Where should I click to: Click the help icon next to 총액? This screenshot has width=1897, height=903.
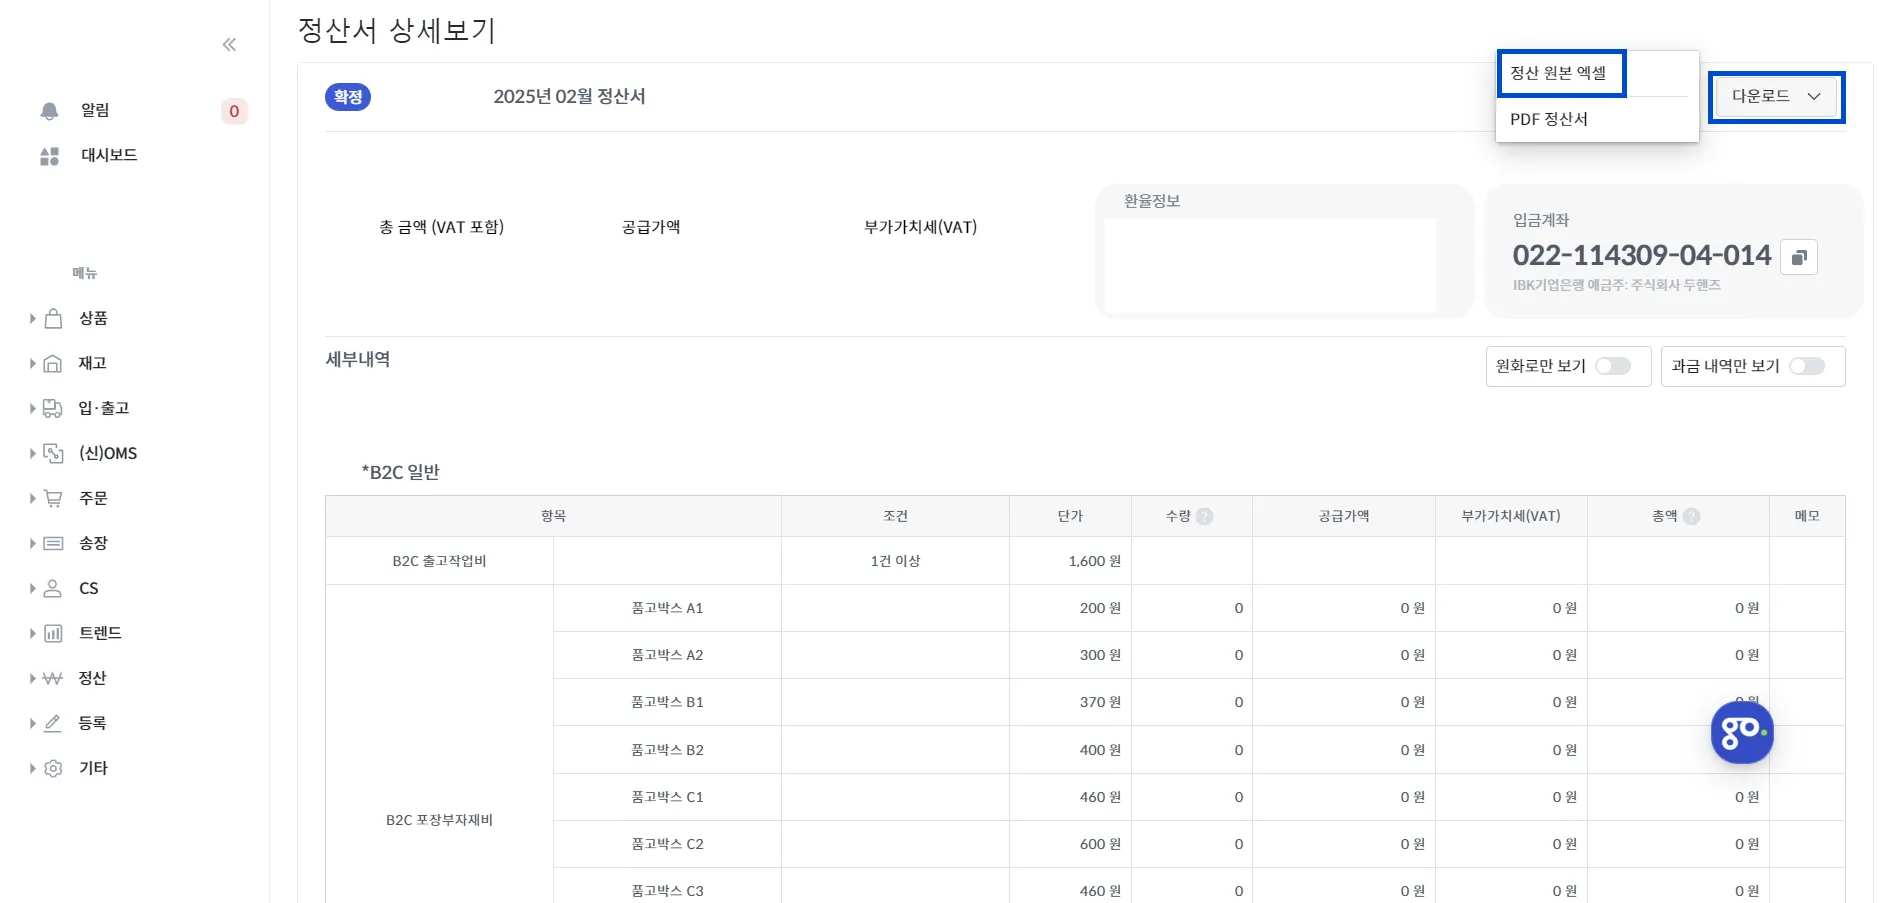tap(1691, 517)
